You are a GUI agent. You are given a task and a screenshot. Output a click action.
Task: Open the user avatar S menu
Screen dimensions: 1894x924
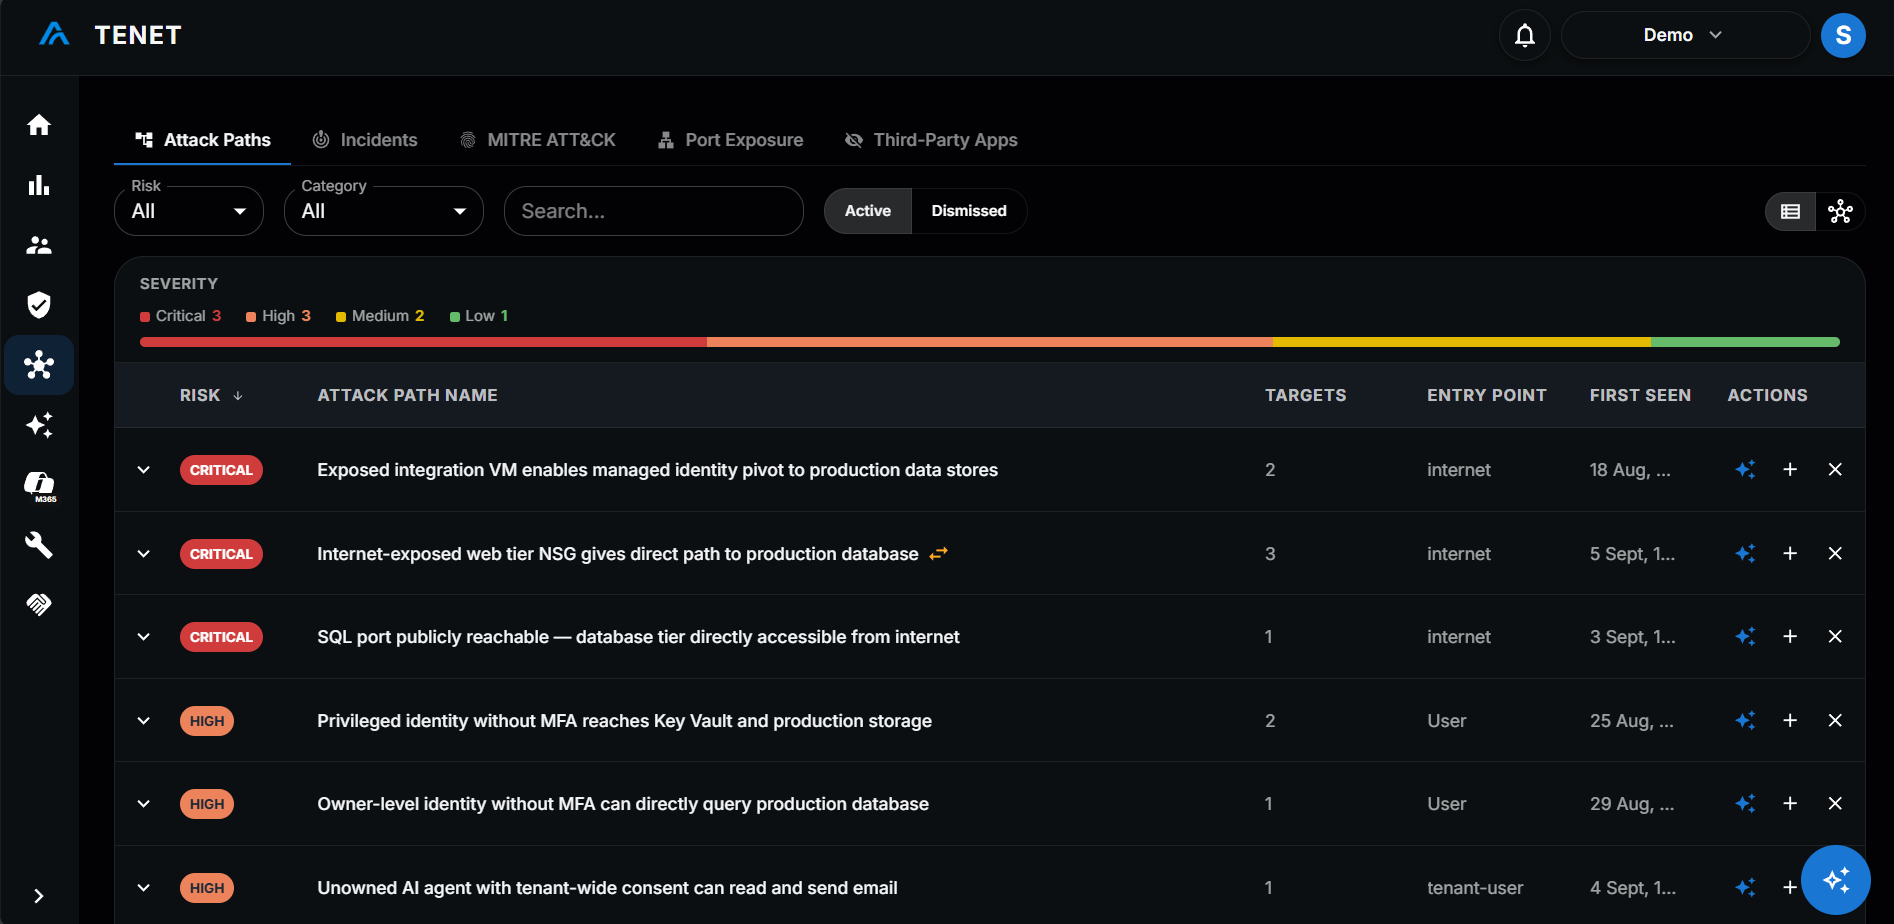[x=1843, y=36]
